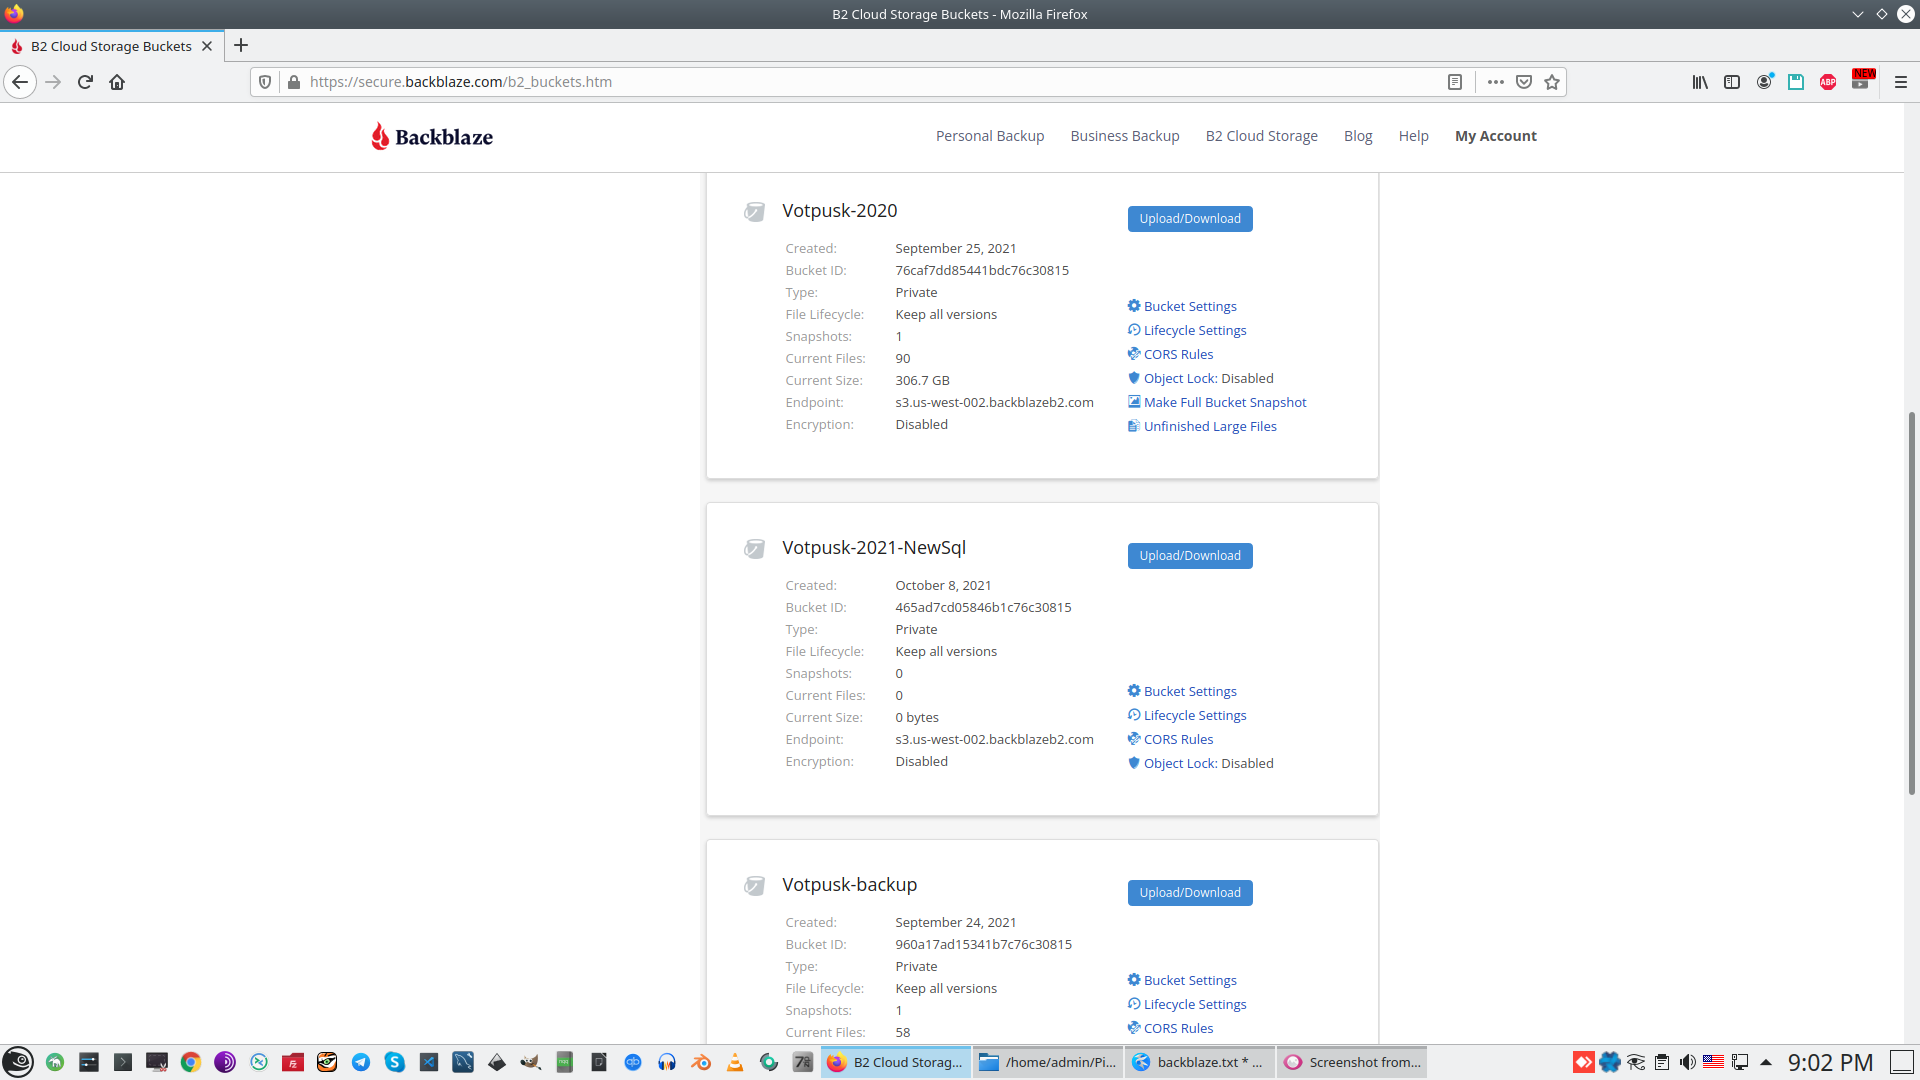Image resolution: width=1920 pixels, height=1080 pixels.
Task: Click the URL address input field
Action: point(860,82)
